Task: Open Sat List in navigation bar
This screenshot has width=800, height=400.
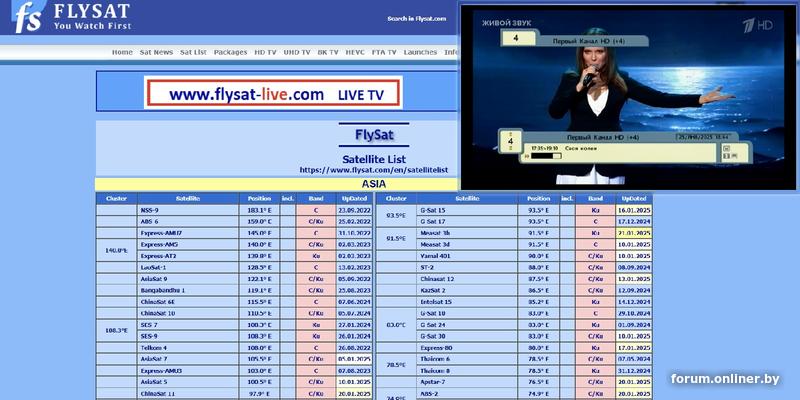Action: (193, 52)
